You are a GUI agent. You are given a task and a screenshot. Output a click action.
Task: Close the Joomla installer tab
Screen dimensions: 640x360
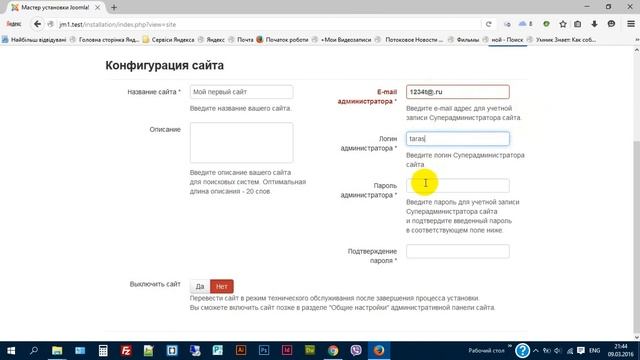point(97,7)
